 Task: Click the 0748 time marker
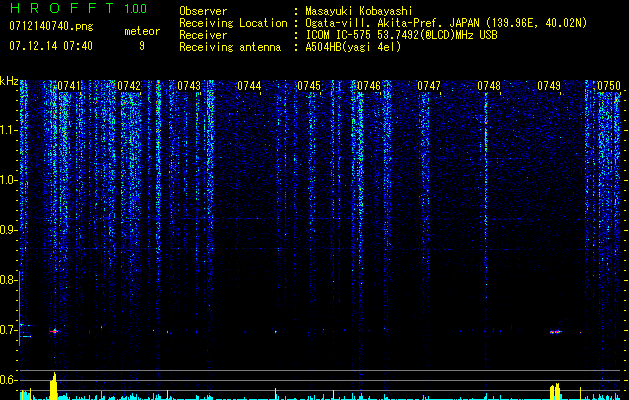click(489, 86)
